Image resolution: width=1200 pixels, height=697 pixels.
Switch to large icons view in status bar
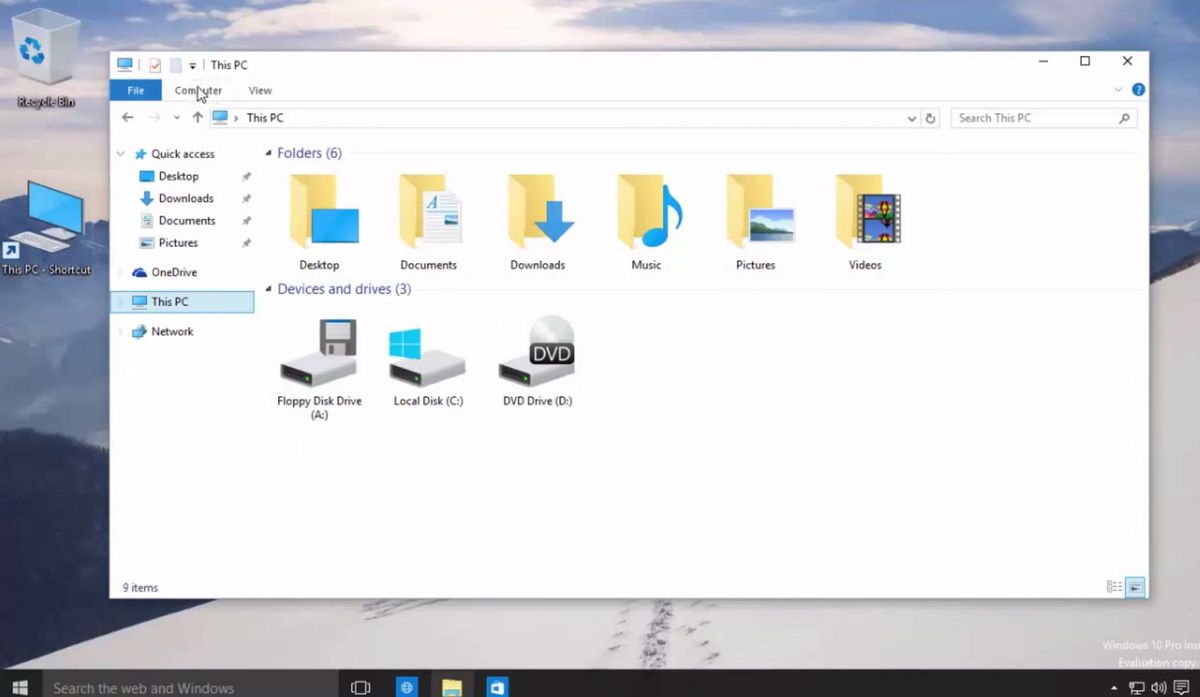tap(1134, 587)
